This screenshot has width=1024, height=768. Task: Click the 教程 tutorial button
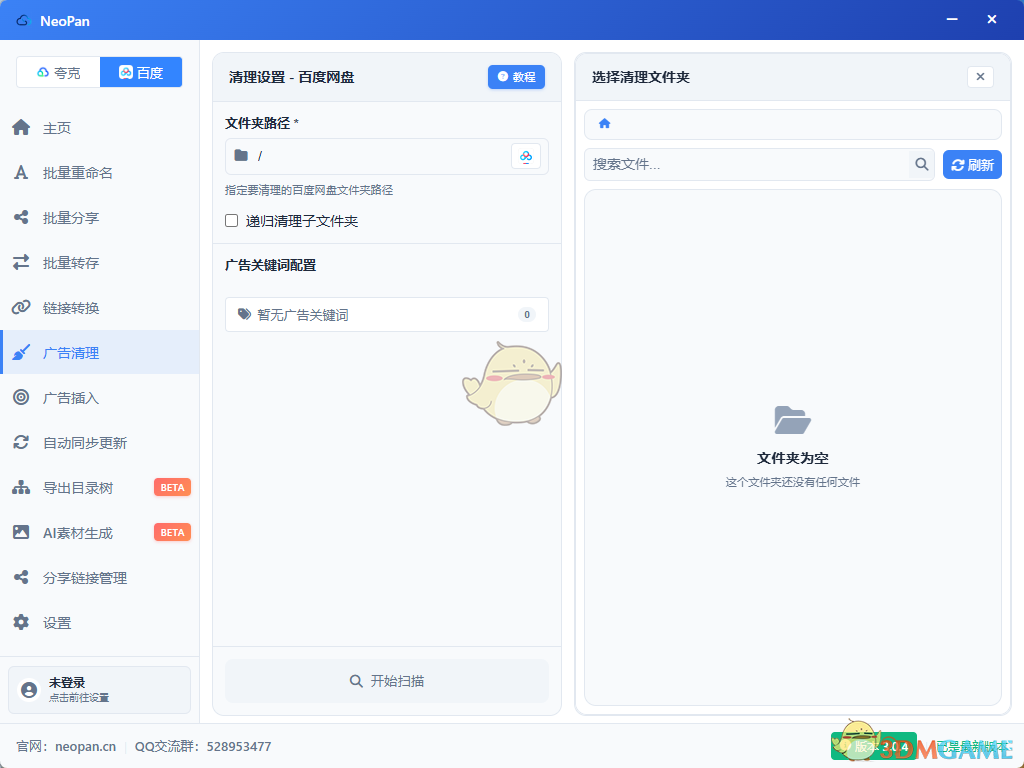tap(516, 77)
